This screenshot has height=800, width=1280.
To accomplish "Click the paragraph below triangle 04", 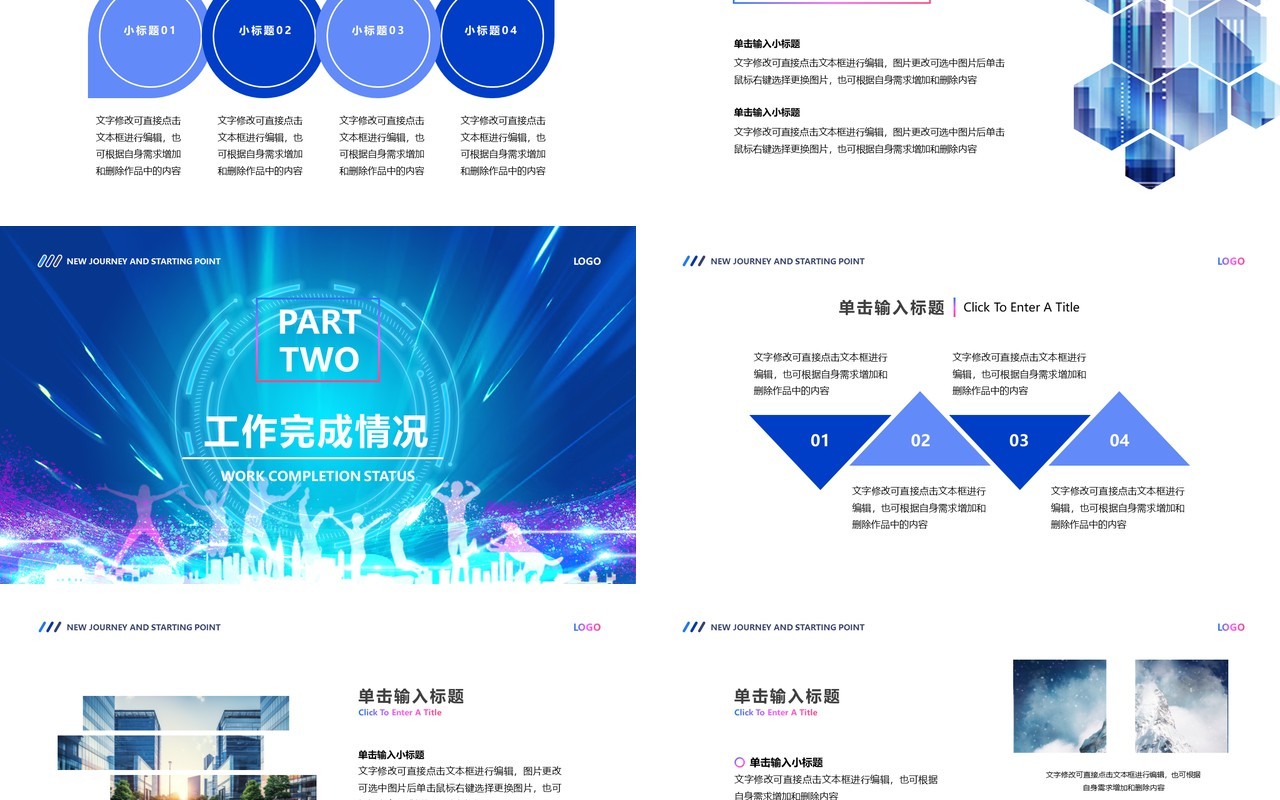I will (1118, 508).
